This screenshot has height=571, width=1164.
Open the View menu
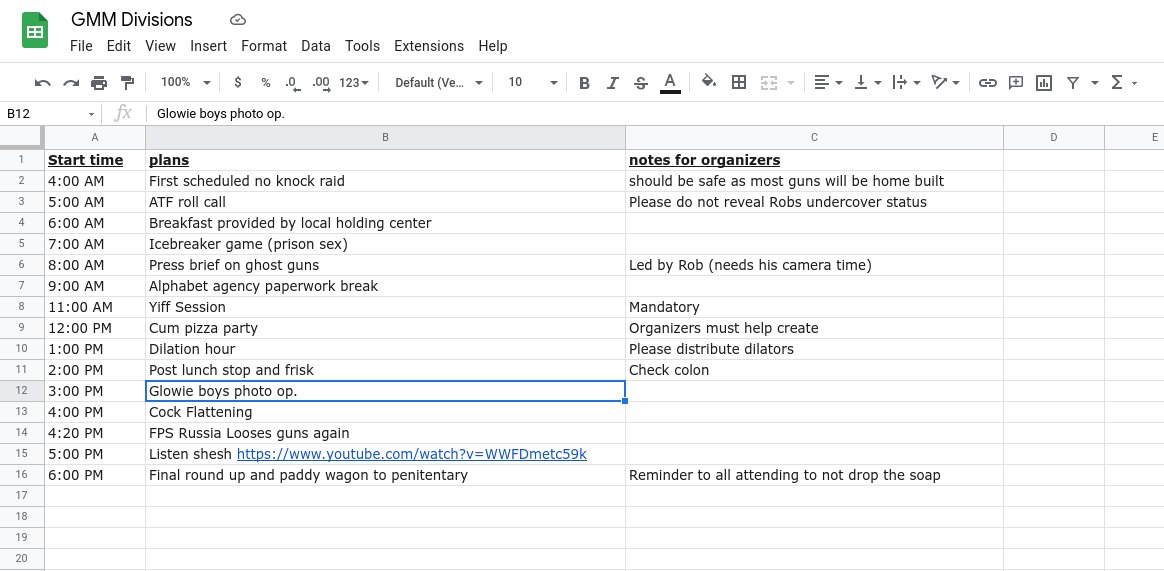(160, 46)
